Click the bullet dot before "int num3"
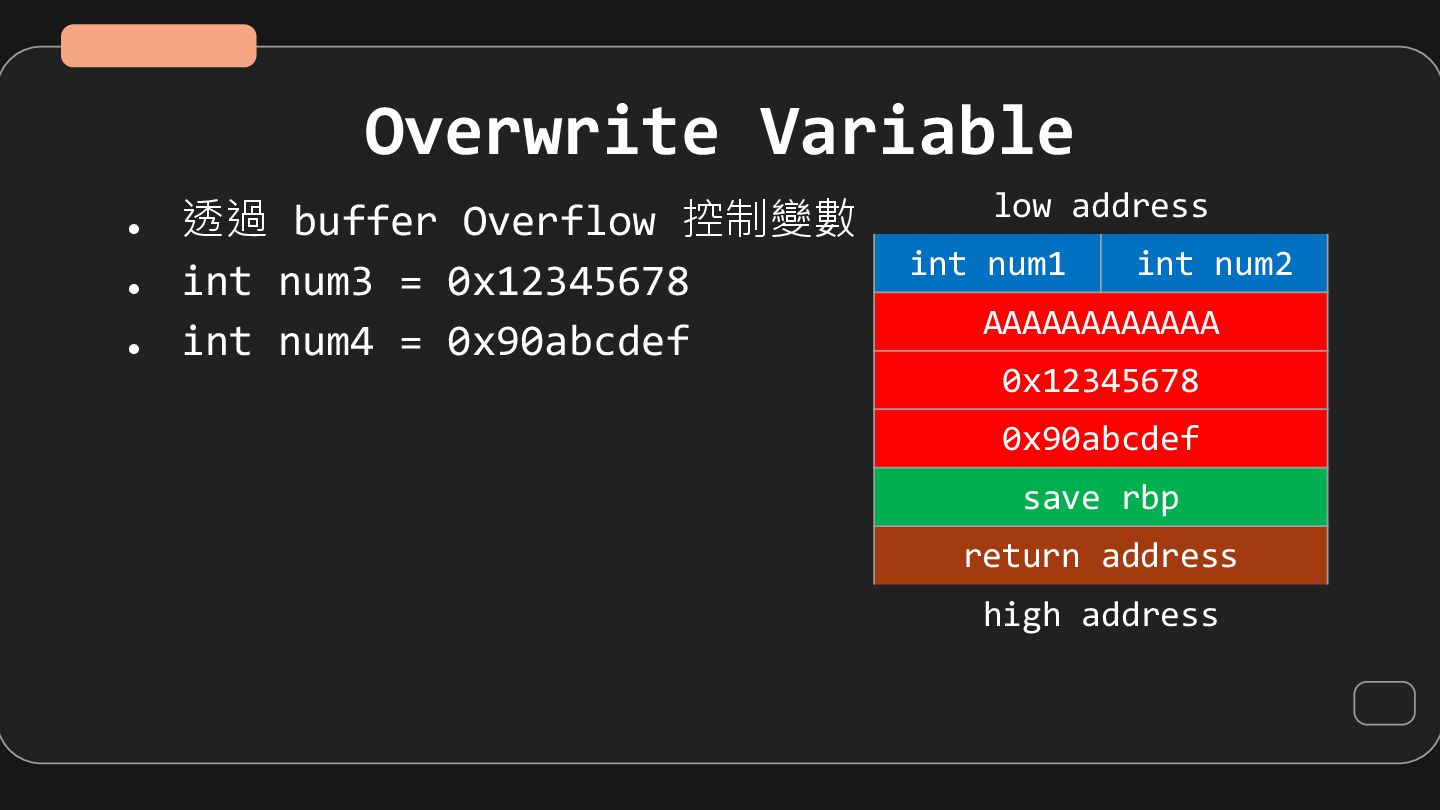The width and height of the screenshot is (1440, 810). coord(134,289)
